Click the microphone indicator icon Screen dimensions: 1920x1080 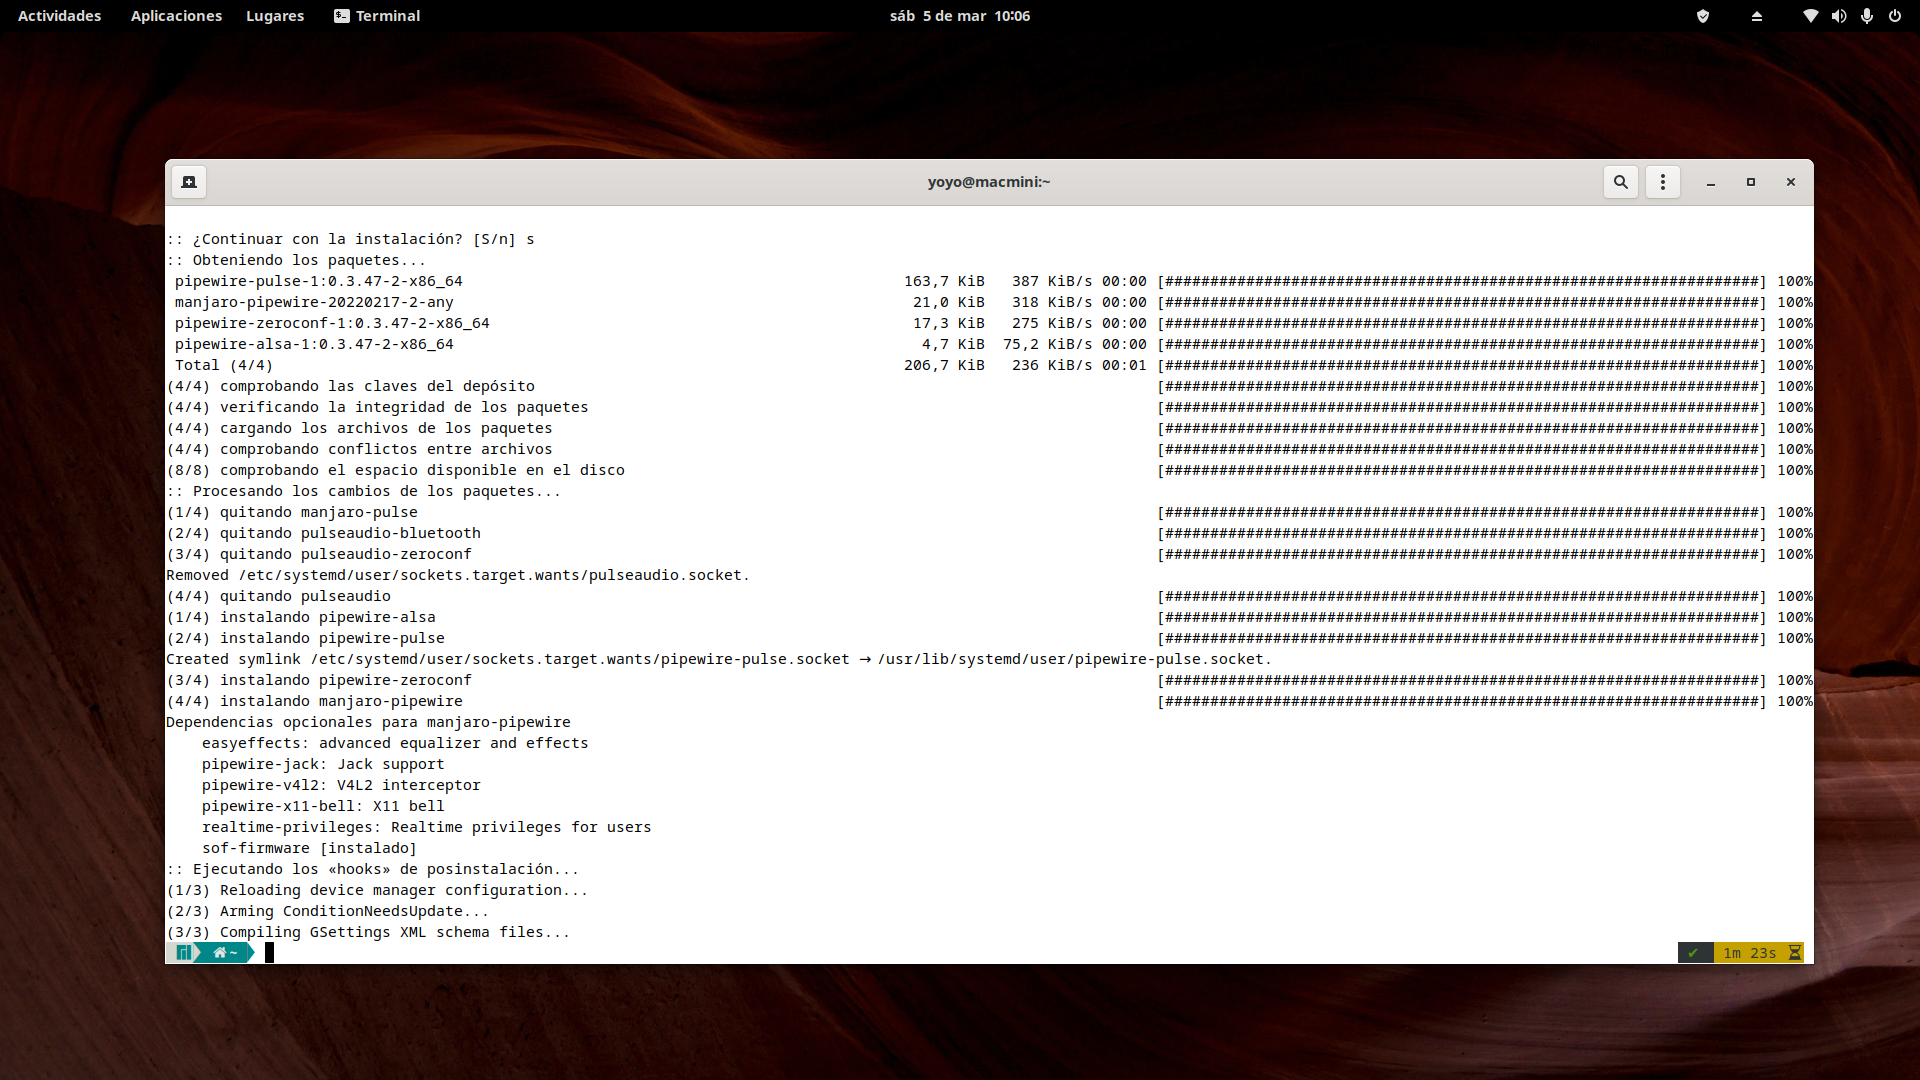(x=1866, y=16)
